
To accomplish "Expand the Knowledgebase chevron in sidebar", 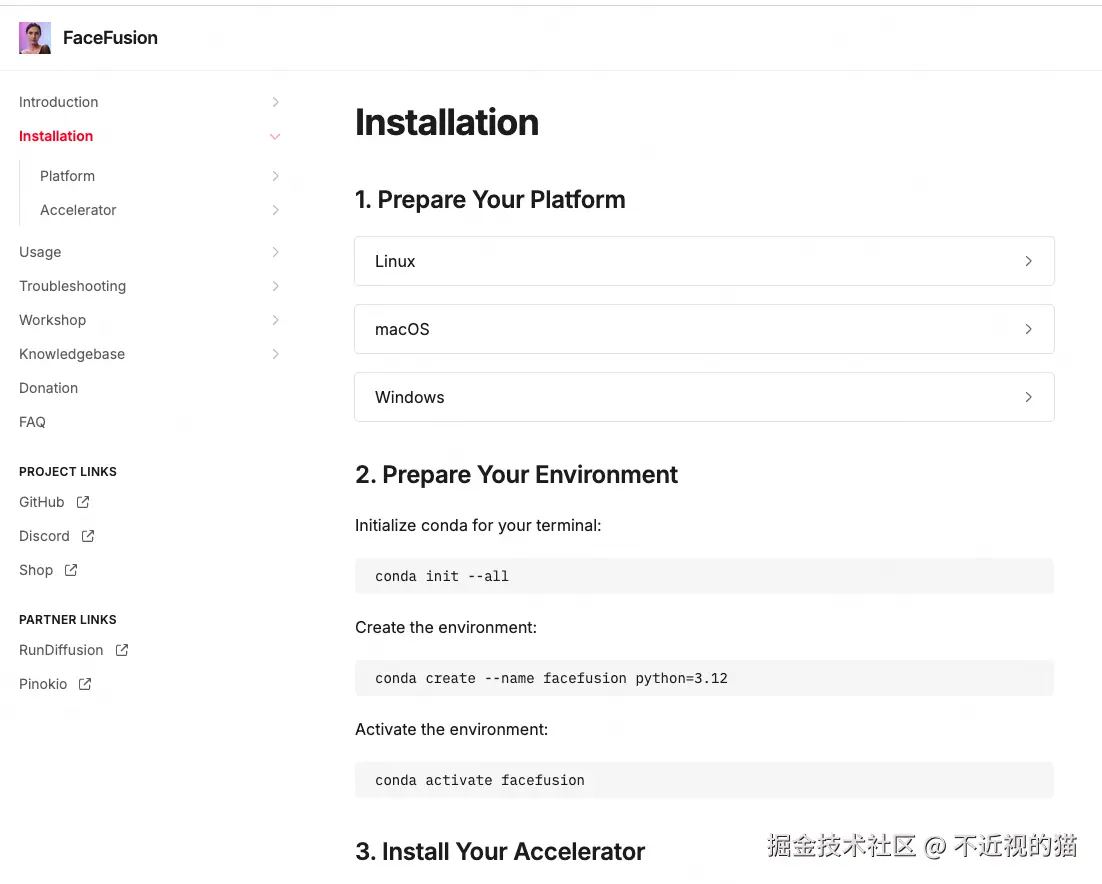I will click(x=275, y=354).
